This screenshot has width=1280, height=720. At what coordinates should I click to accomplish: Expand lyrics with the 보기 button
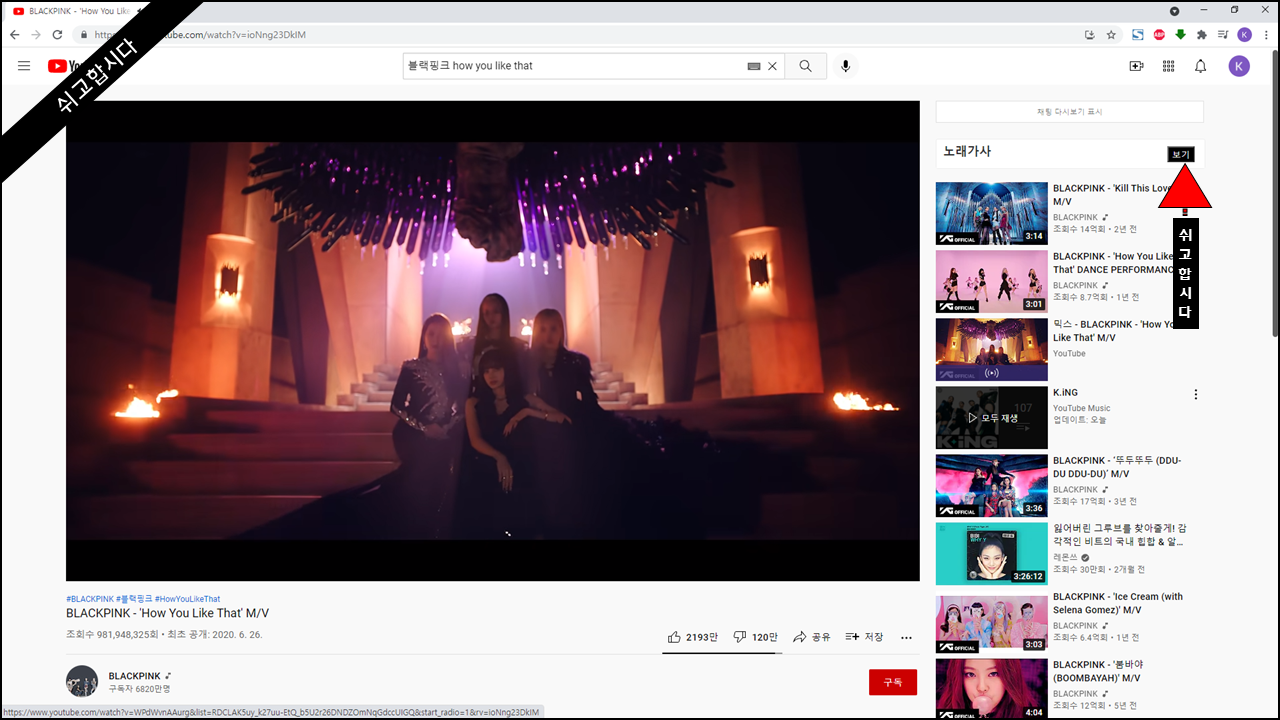[1181, 154]
